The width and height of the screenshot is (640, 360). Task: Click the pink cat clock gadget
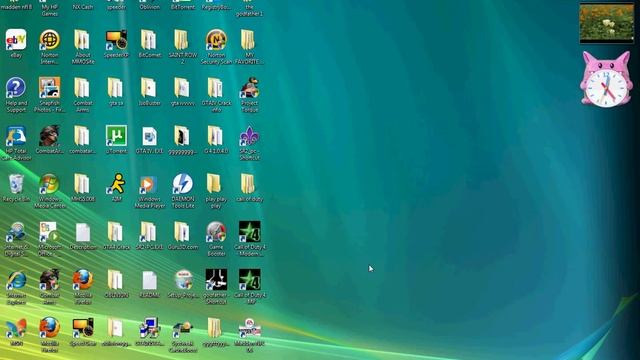coord(607,79)
